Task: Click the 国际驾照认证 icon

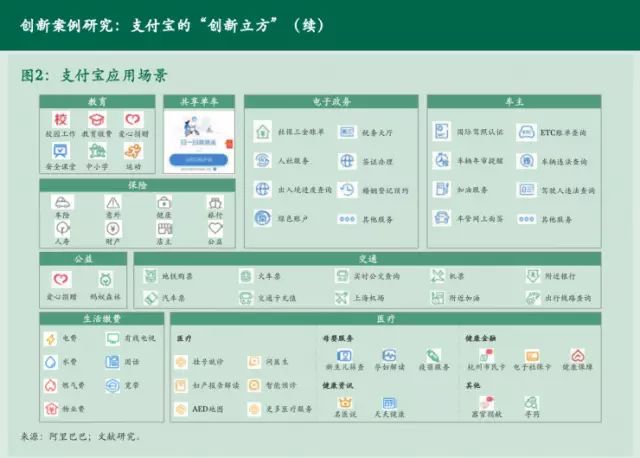Action: (442, 131)
